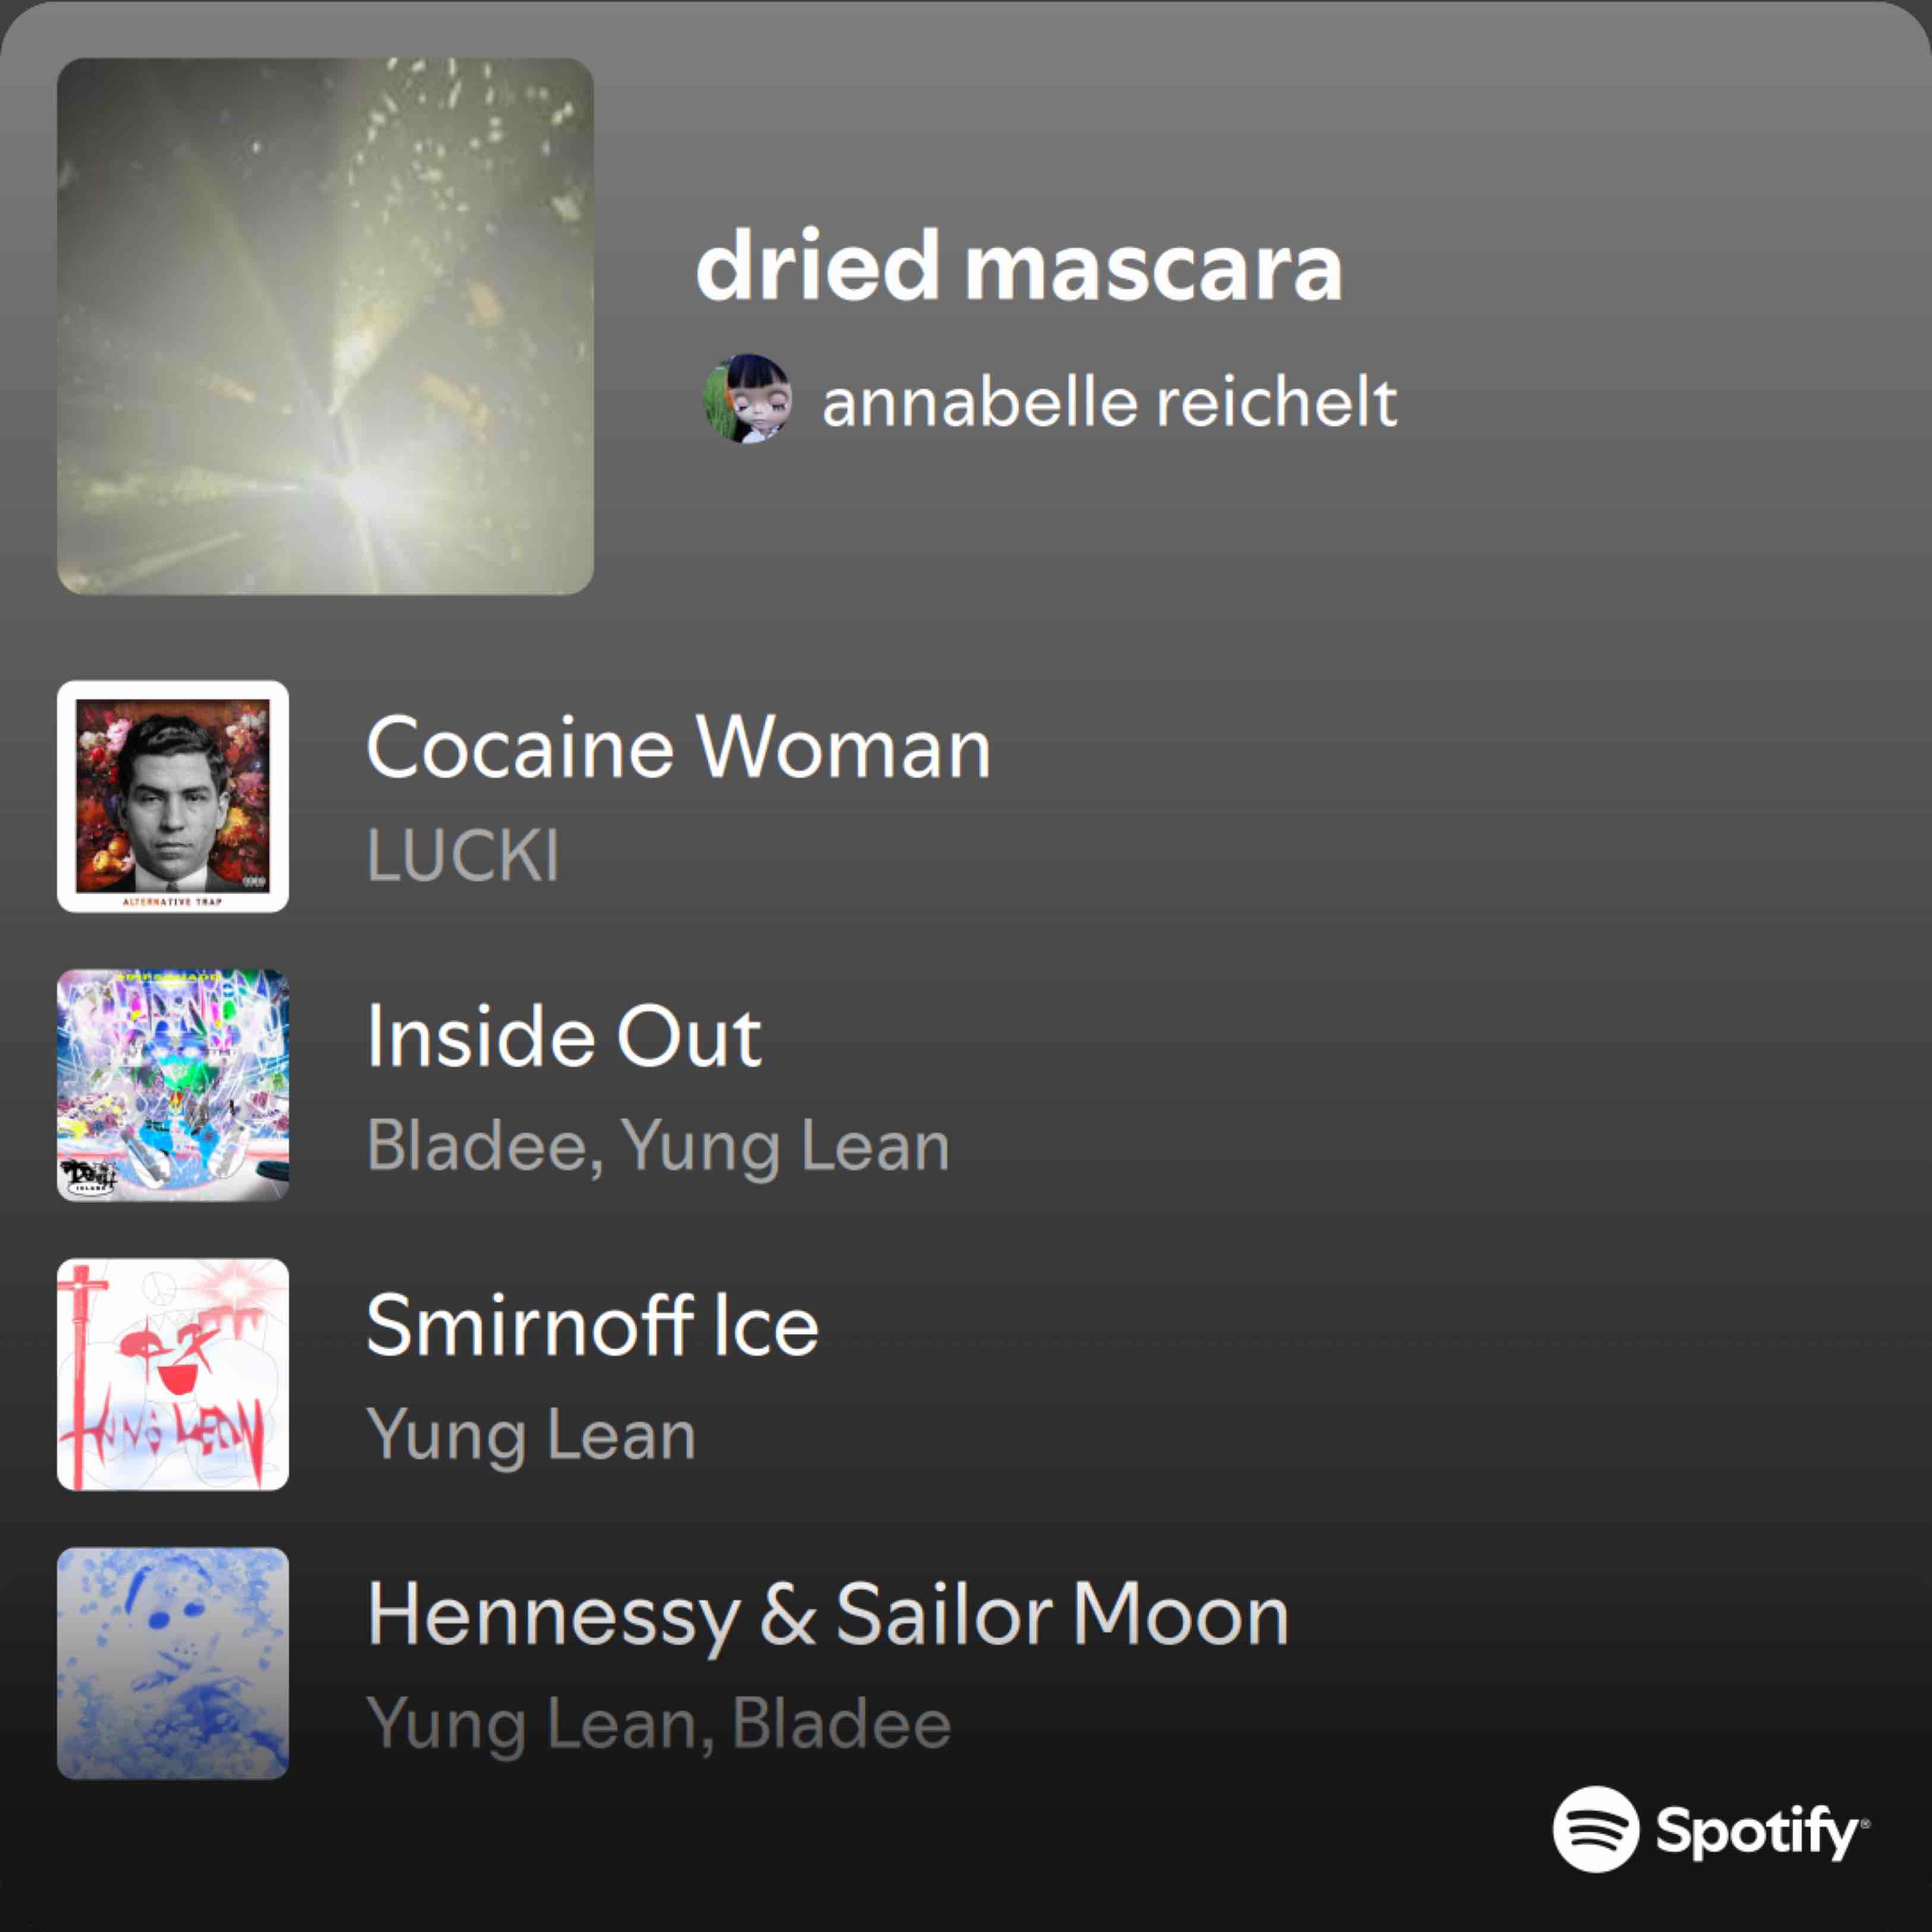
Task: Open the dried mascara playlist cover image
Action: (x=325, y=326)
